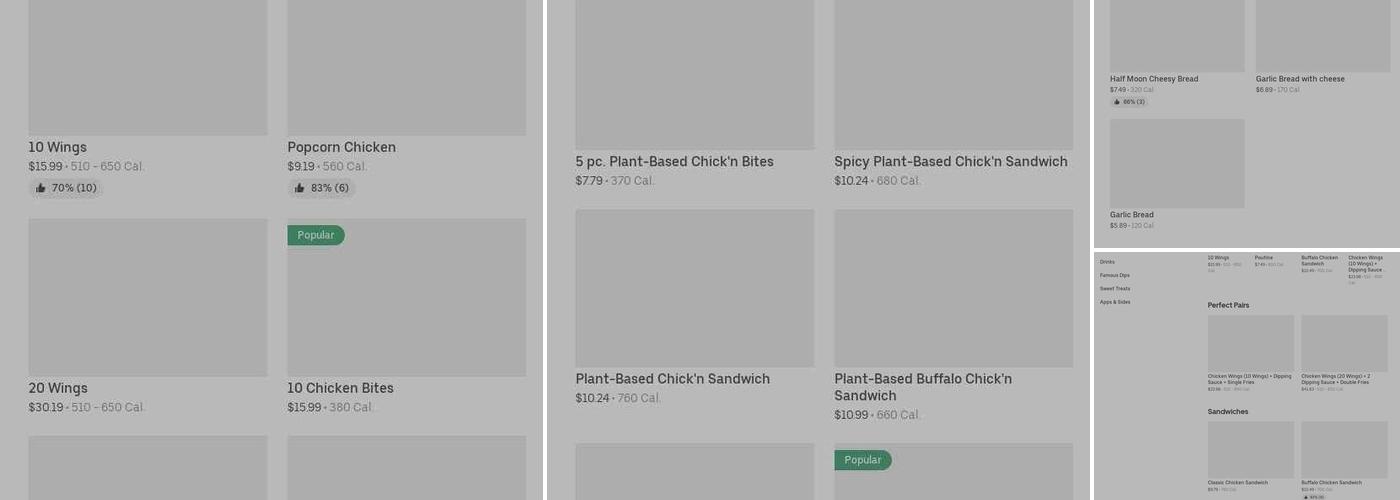Click Plant-Based Chick'n Sandwich image

(x=694, y=288)
